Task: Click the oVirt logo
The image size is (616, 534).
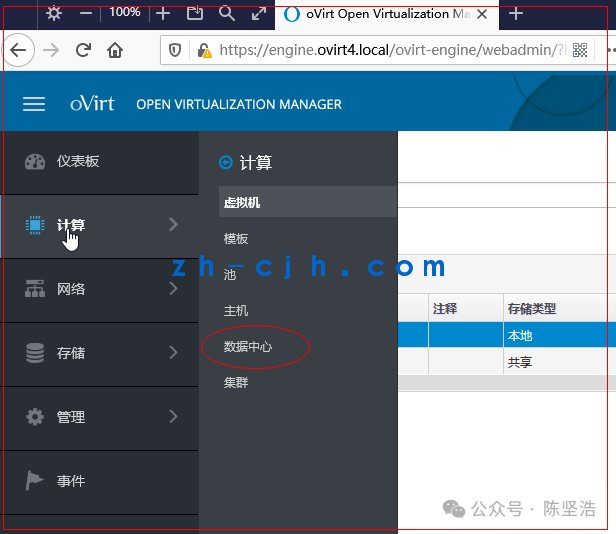Action: tap(92, 104)
